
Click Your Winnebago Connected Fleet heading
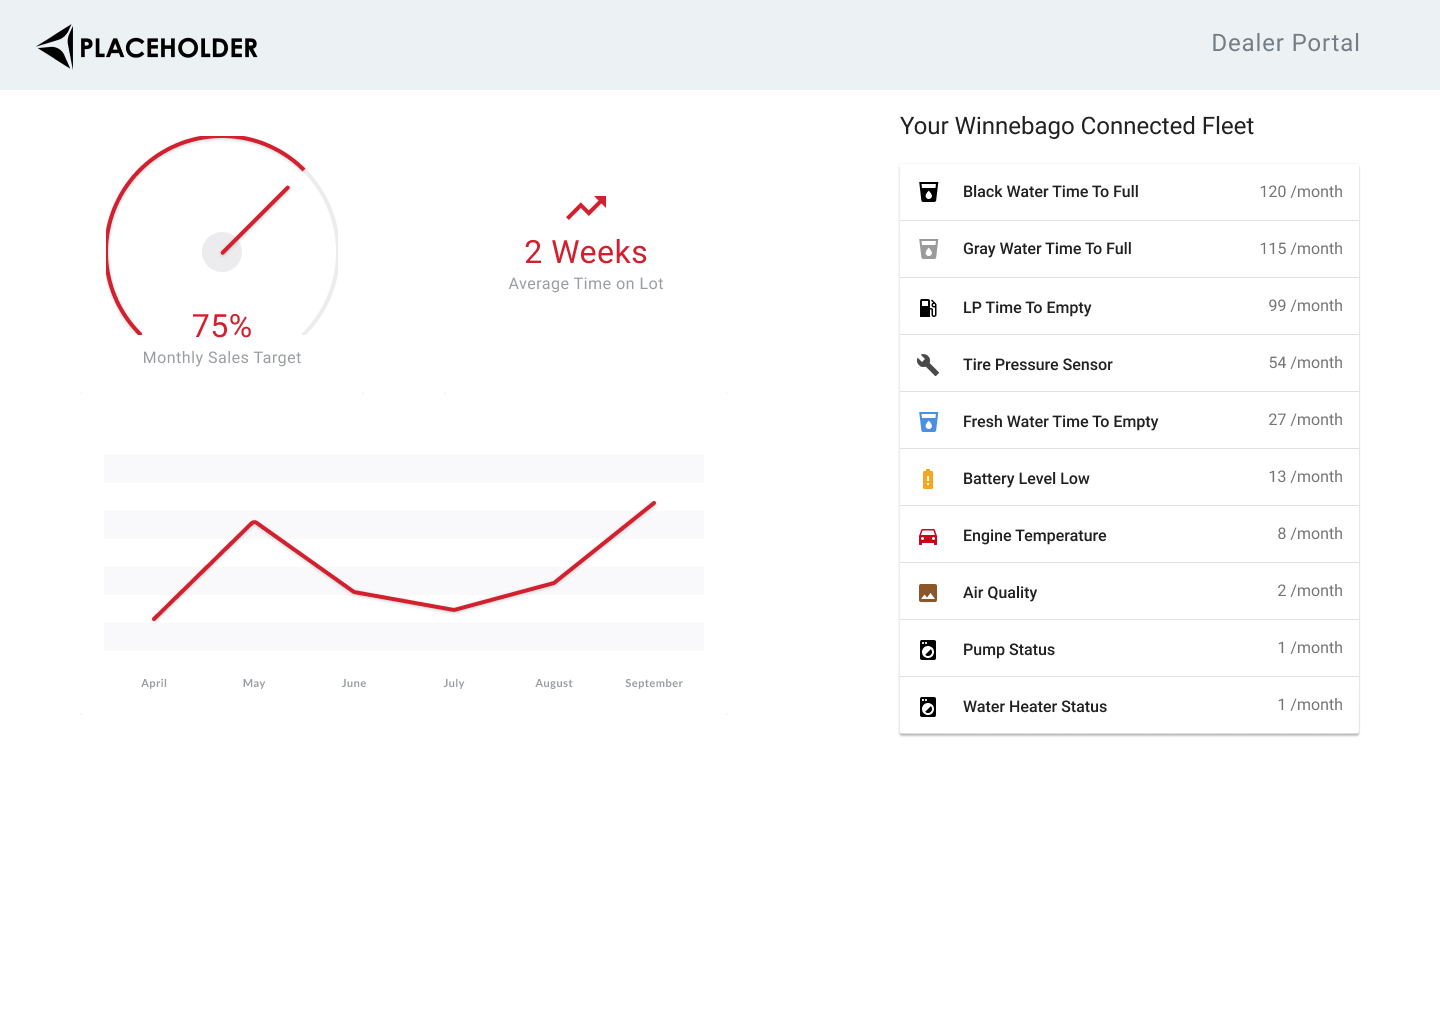(x=1077, y=126)
